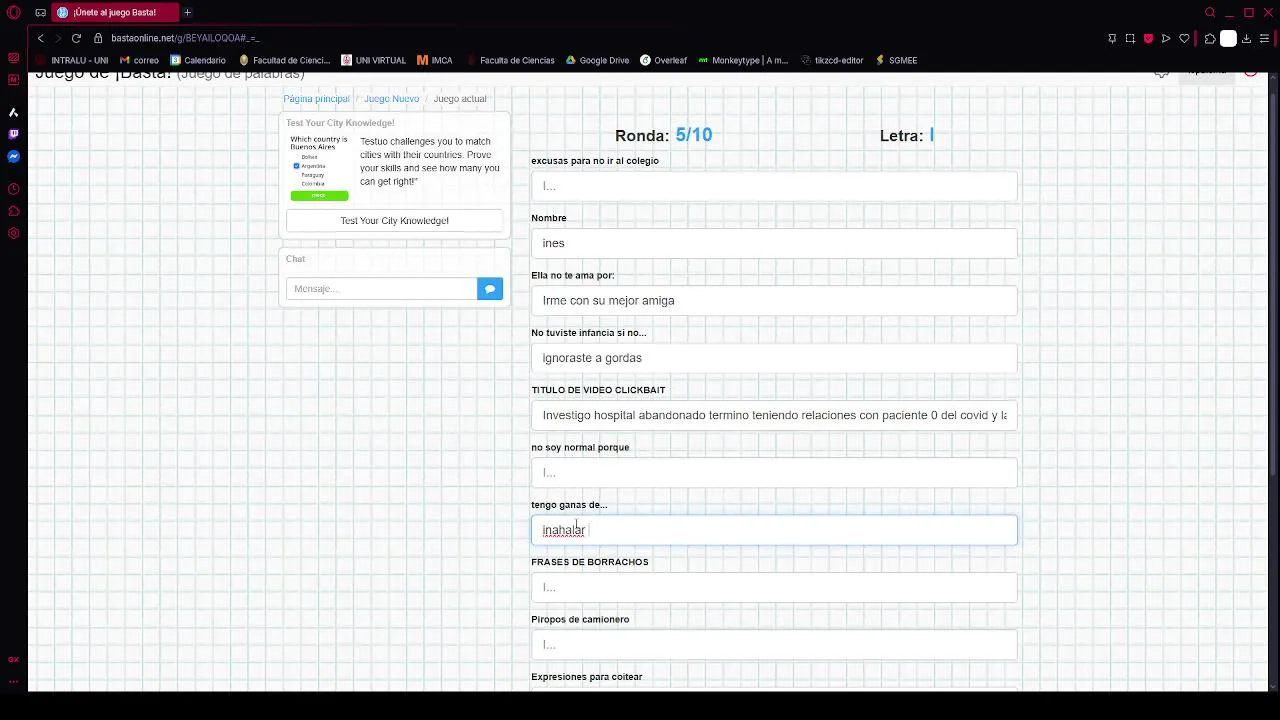Open browser settings gear in the sidebar
Image resolution: width=1280 pixels, height=720 pixels.
coord(13,234)
